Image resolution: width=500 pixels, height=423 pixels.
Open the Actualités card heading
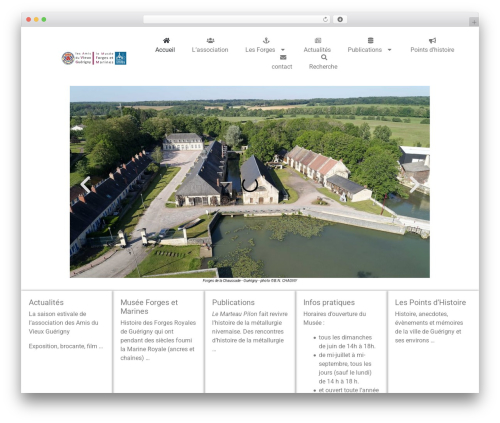click(46, 302)
